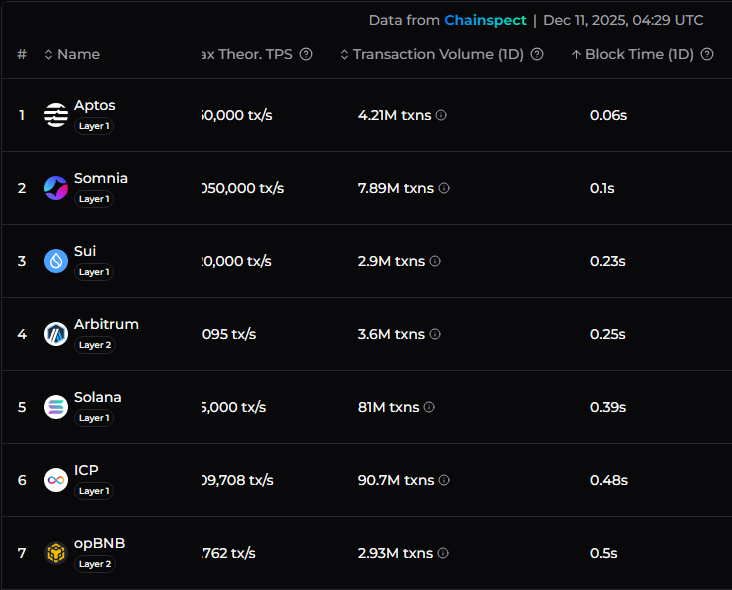Image resolution: width=732 pixels, height=590 pixels.
Task: Open info icon beside 81M txns
Action: pyautogui.click(x=429, y=407)
